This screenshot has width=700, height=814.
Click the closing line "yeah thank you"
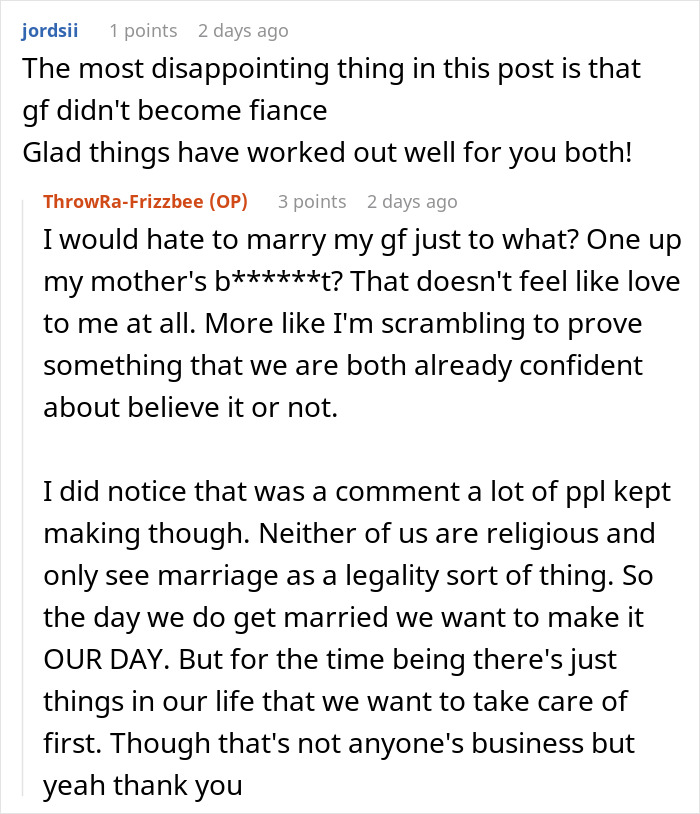point(143,786)
